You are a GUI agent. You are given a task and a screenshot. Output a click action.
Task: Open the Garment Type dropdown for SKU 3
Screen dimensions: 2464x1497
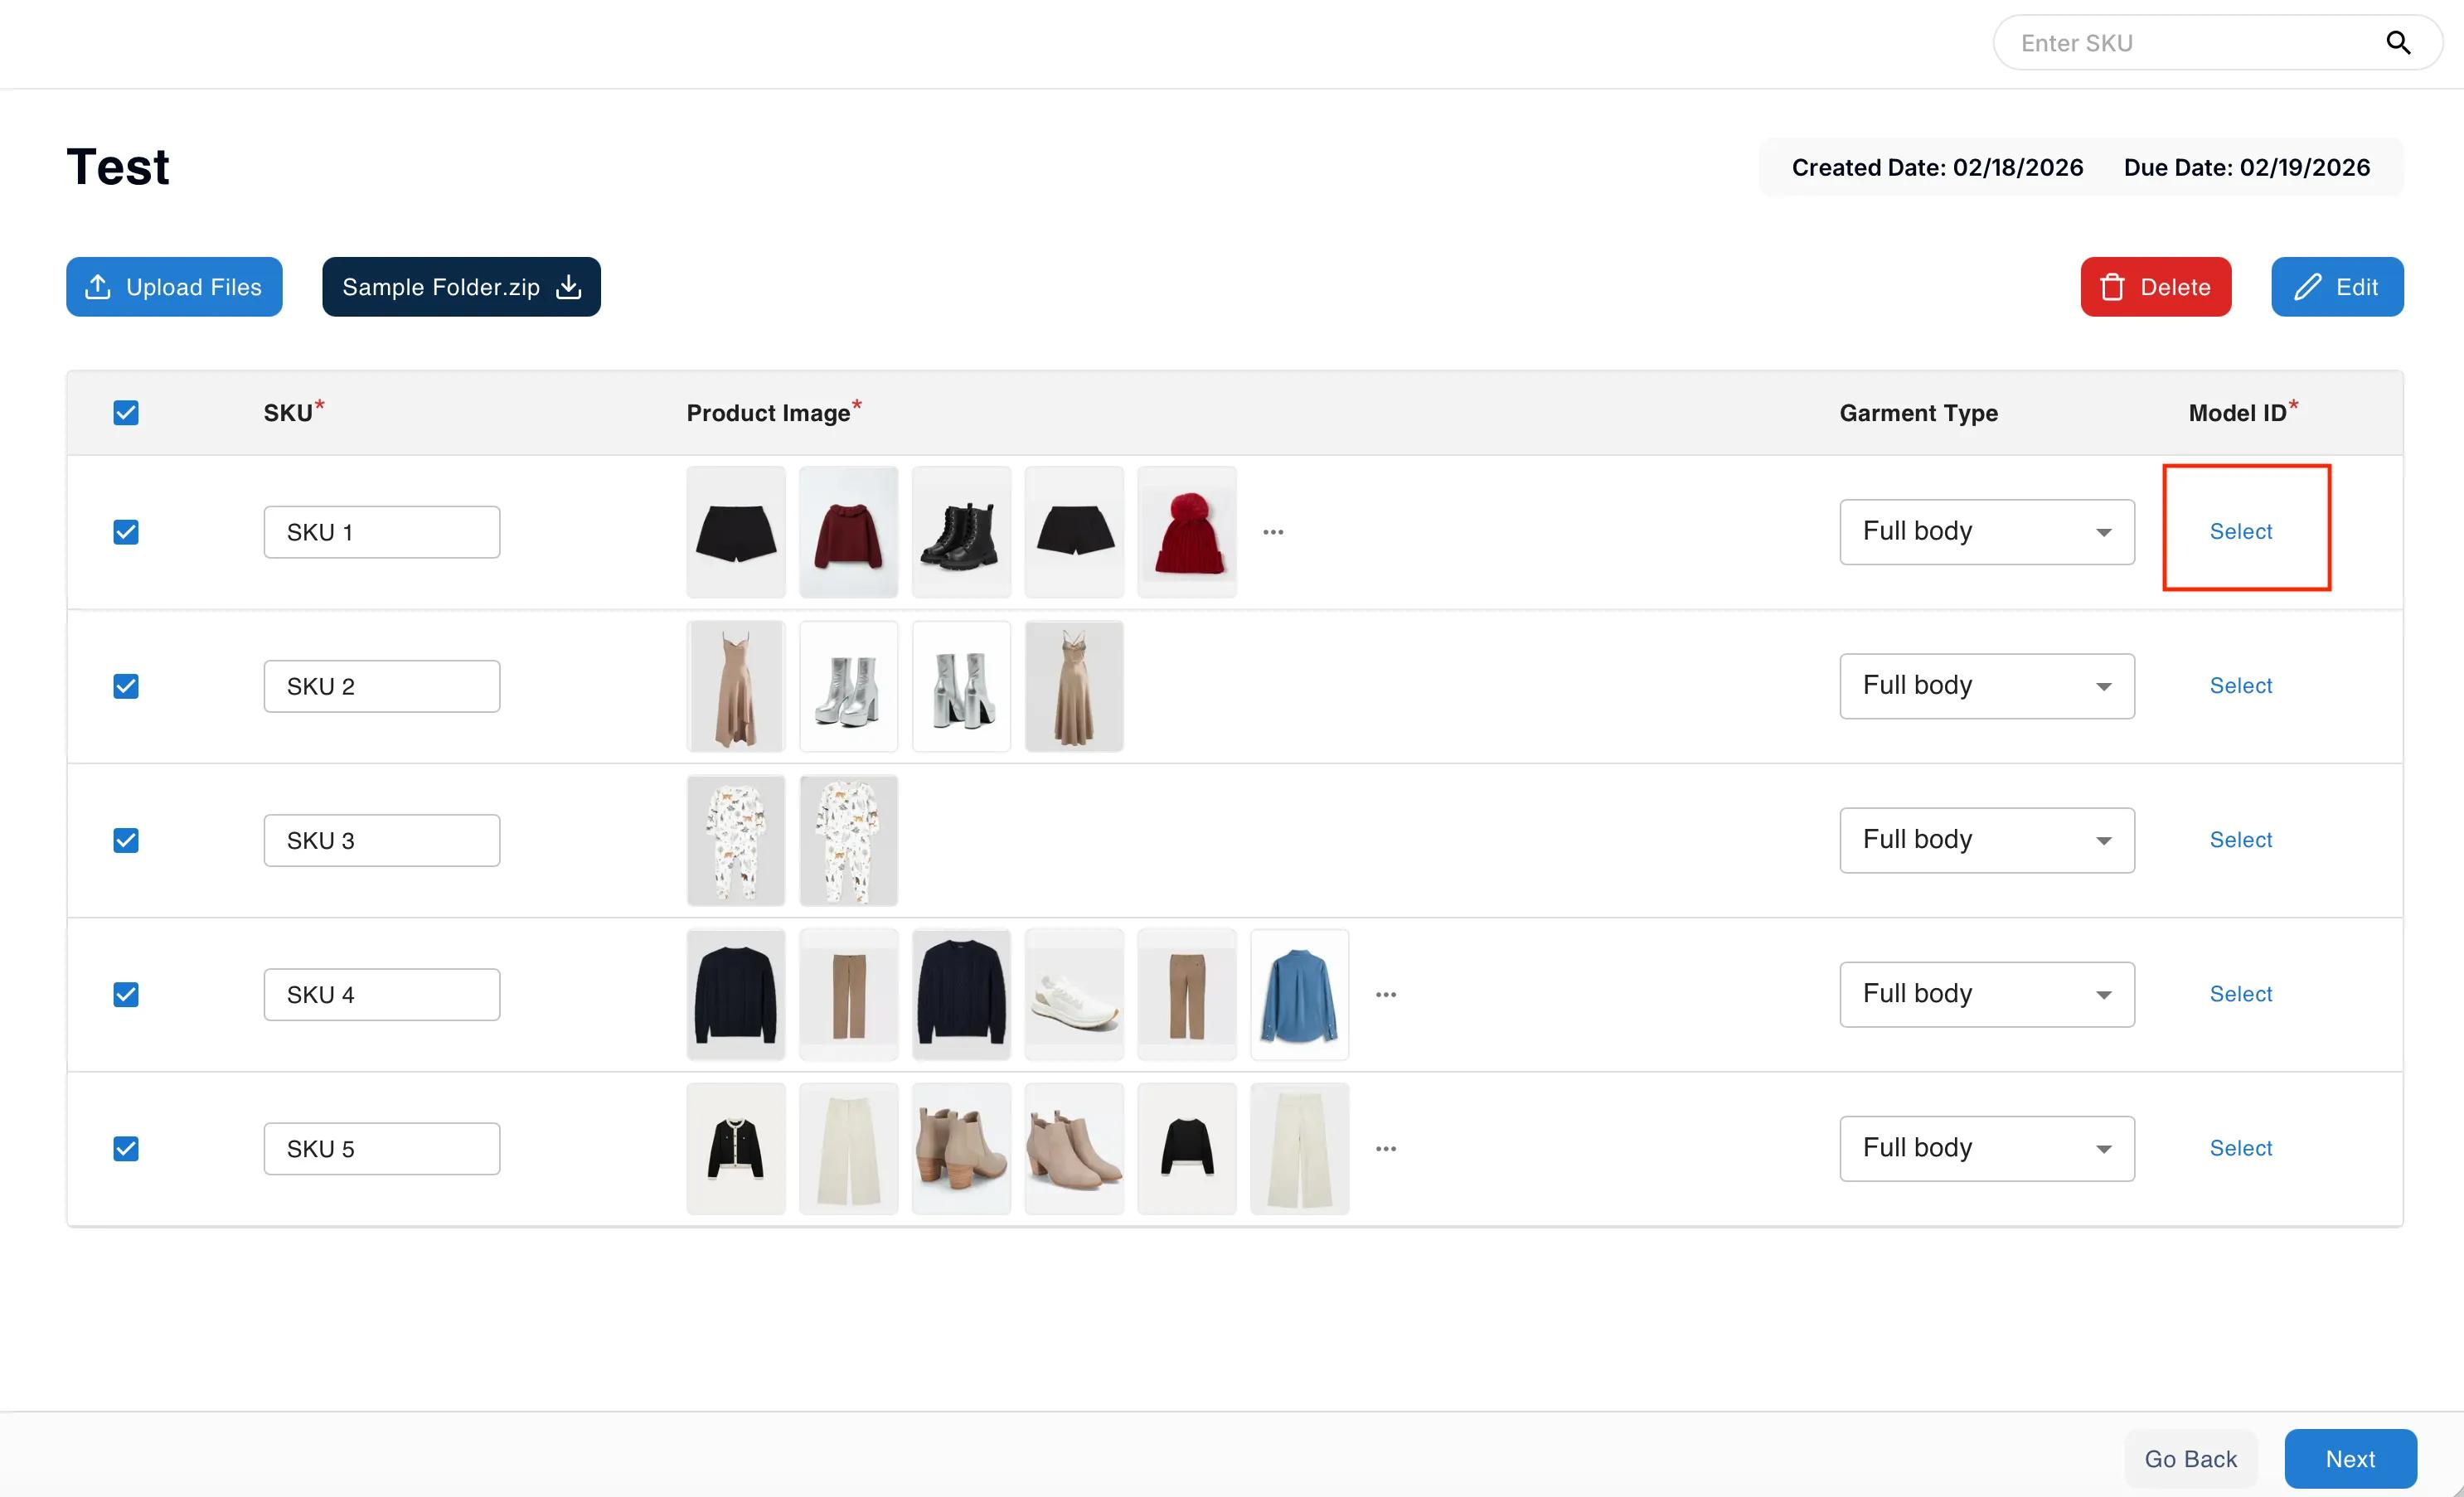click(x=1986, y=840)
